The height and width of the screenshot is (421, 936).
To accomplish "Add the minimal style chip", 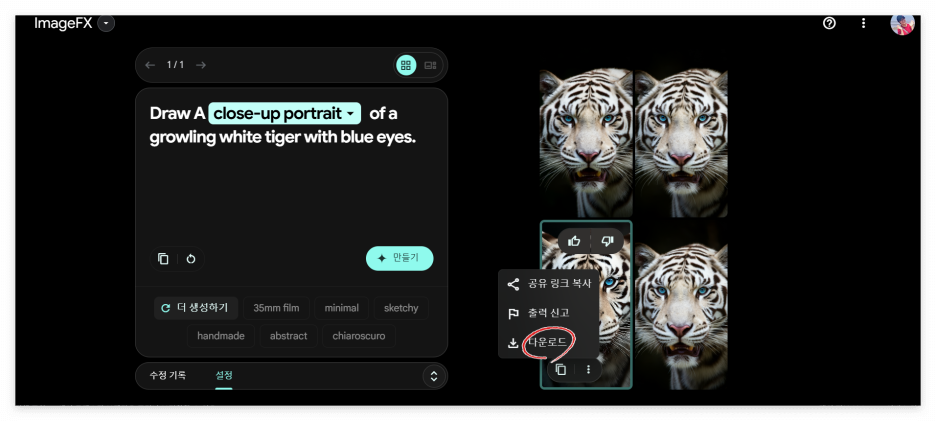I will [341, 308].
